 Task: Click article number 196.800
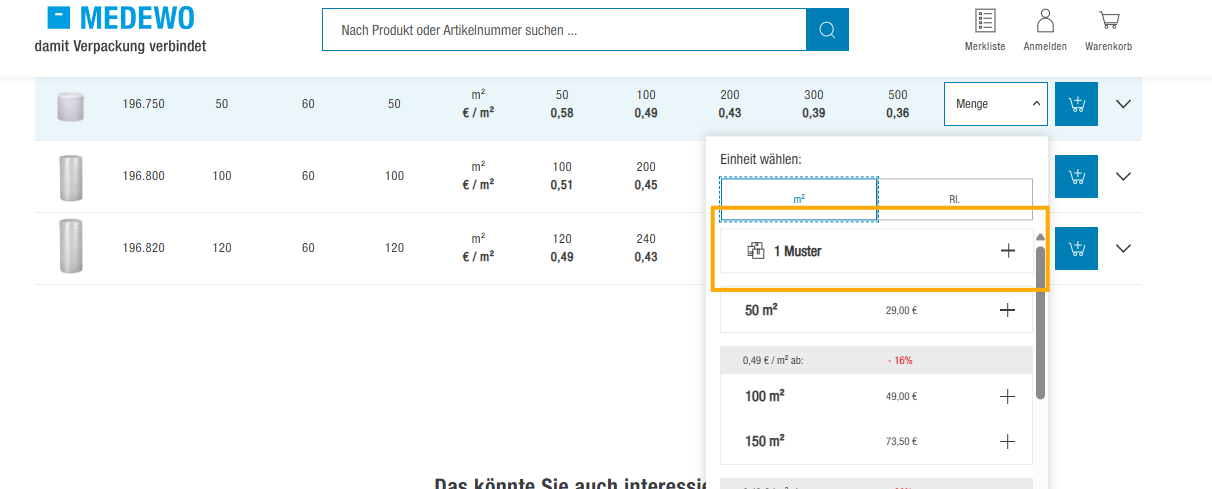[x=144, y=176]
